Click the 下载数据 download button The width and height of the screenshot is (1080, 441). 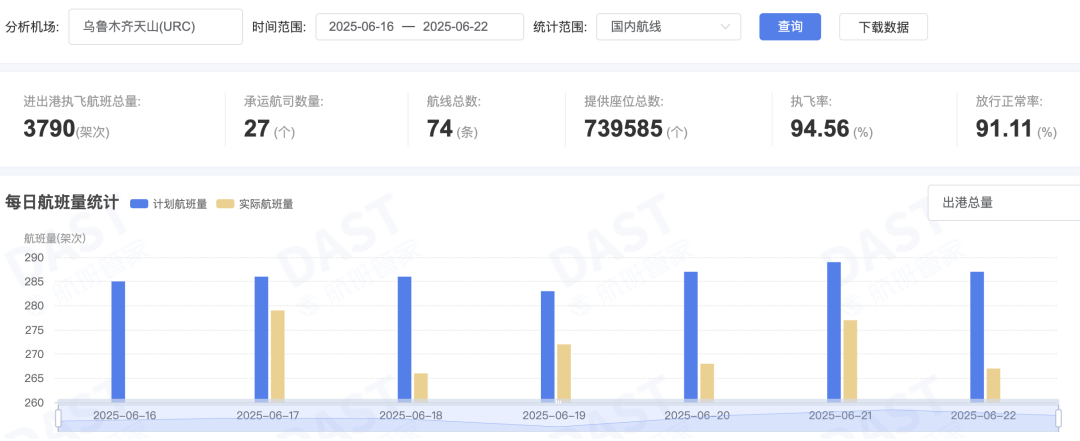tap(884, 27)
